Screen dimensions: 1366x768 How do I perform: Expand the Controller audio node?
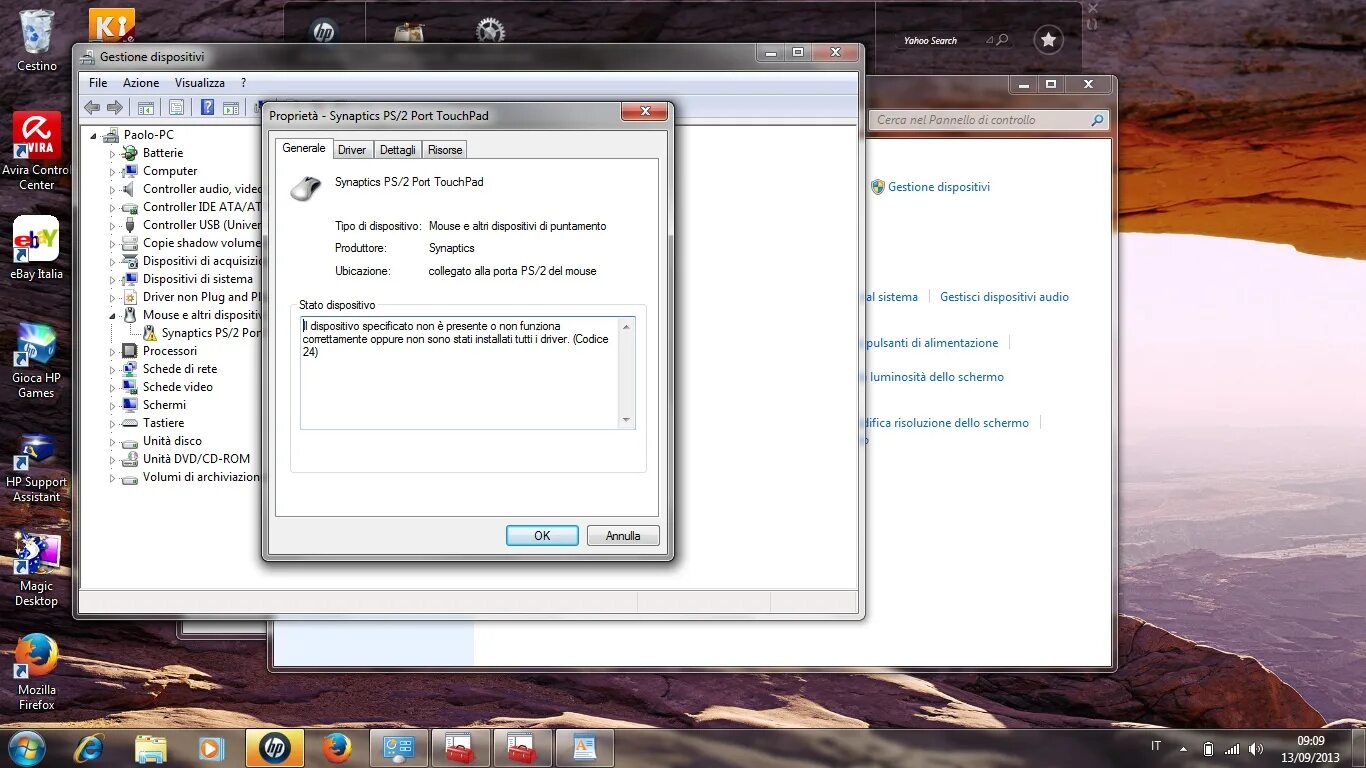tap(113, 190)
